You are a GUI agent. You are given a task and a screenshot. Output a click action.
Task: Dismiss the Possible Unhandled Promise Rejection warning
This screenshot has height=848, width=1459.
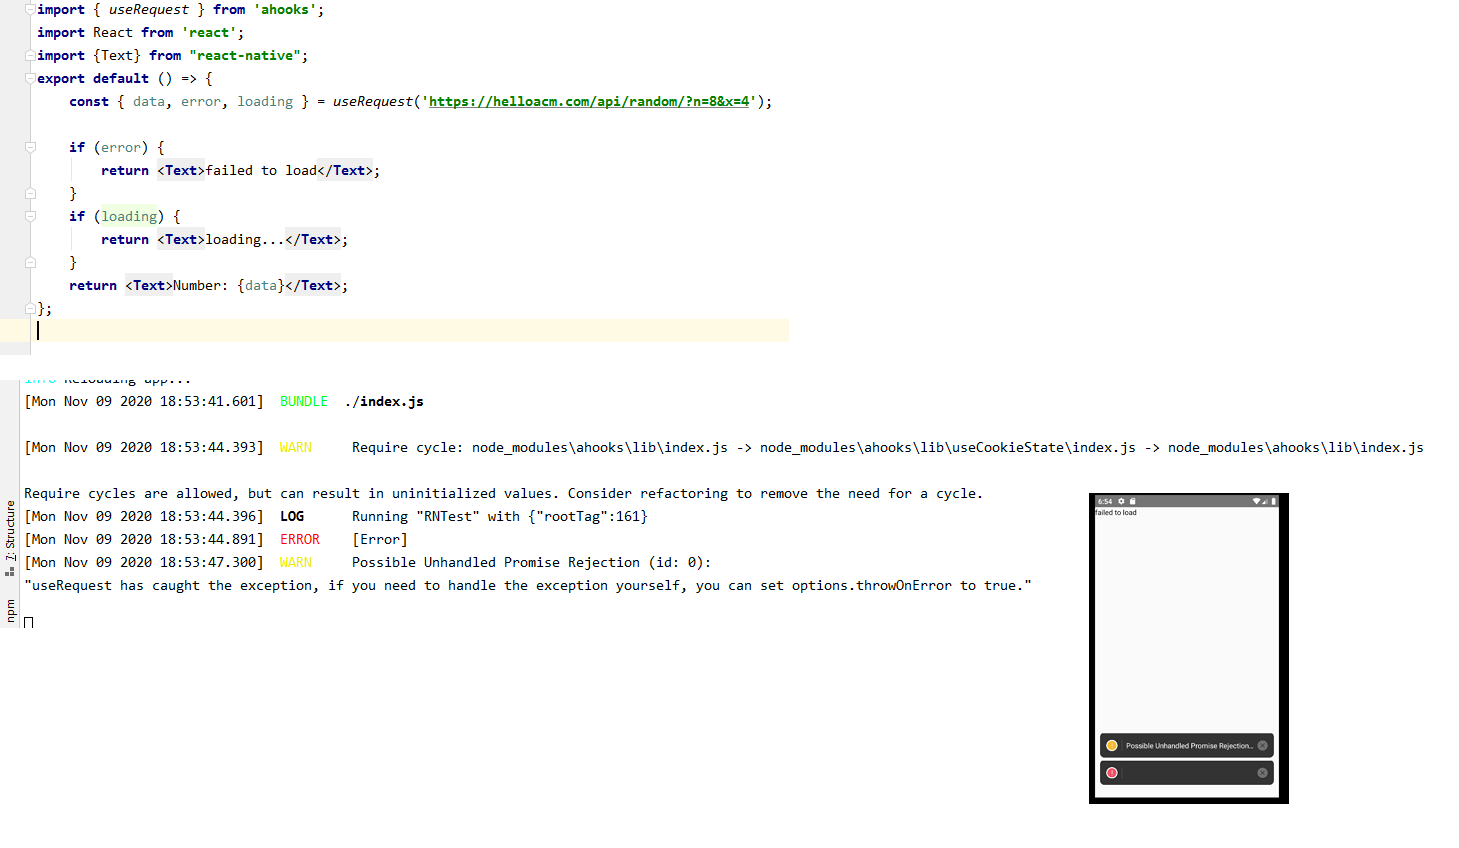point(1262,746)
